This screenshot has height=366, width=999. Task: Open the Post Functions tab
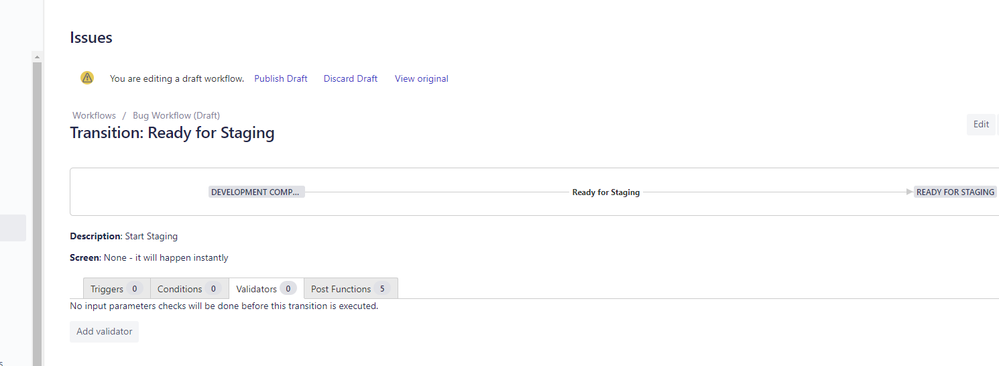pos(350,289)
